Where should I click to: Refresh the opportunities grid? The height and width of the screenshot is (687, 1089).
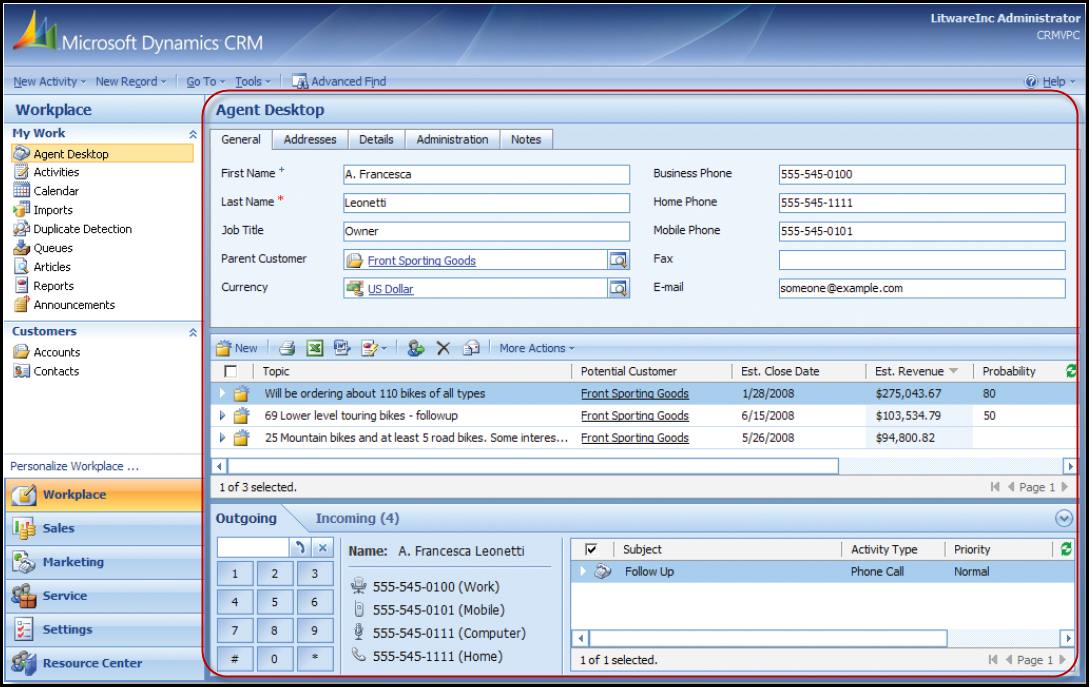click(1070, 372)
